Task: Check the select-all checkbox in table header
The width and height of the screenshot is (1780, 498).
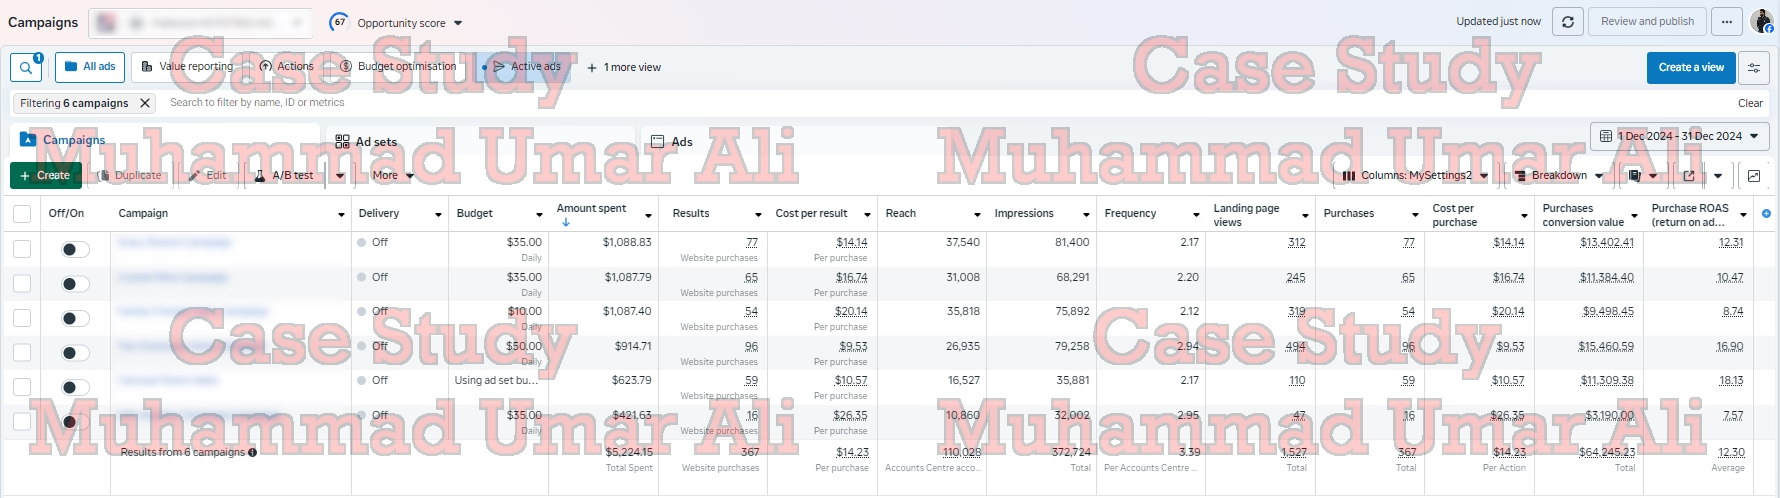Action: pyautogui.click(x=22, y=214)
